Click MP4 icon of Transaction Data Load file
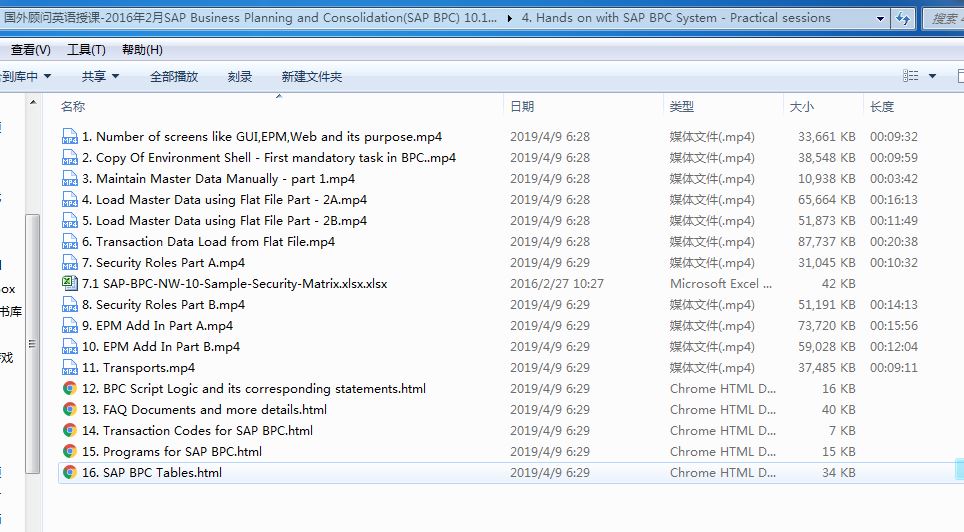The width and height of the screenshot is (964, 532). coord(69,242)
